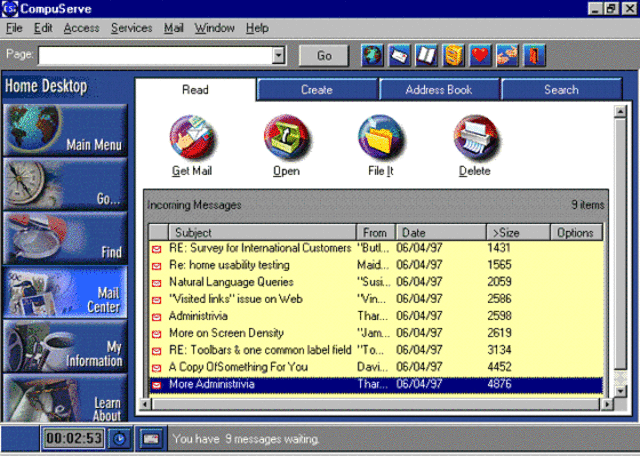Switch to the Create tab
The image size is (640, 456).
pyautogui.click(x=317, y=89)
